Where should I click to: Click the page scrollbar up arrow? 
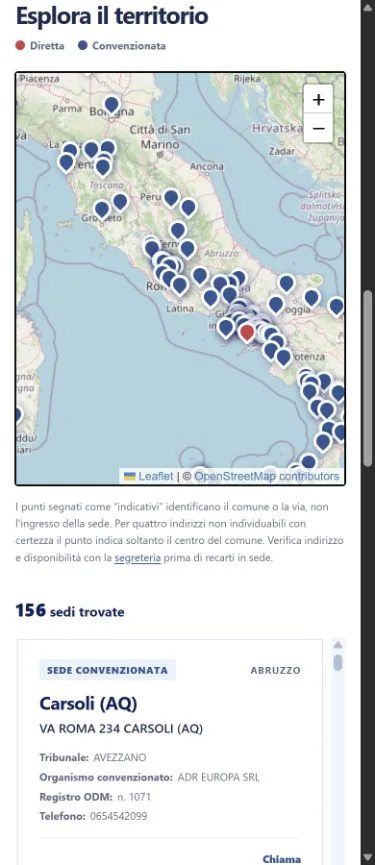[x=368, y=8]
